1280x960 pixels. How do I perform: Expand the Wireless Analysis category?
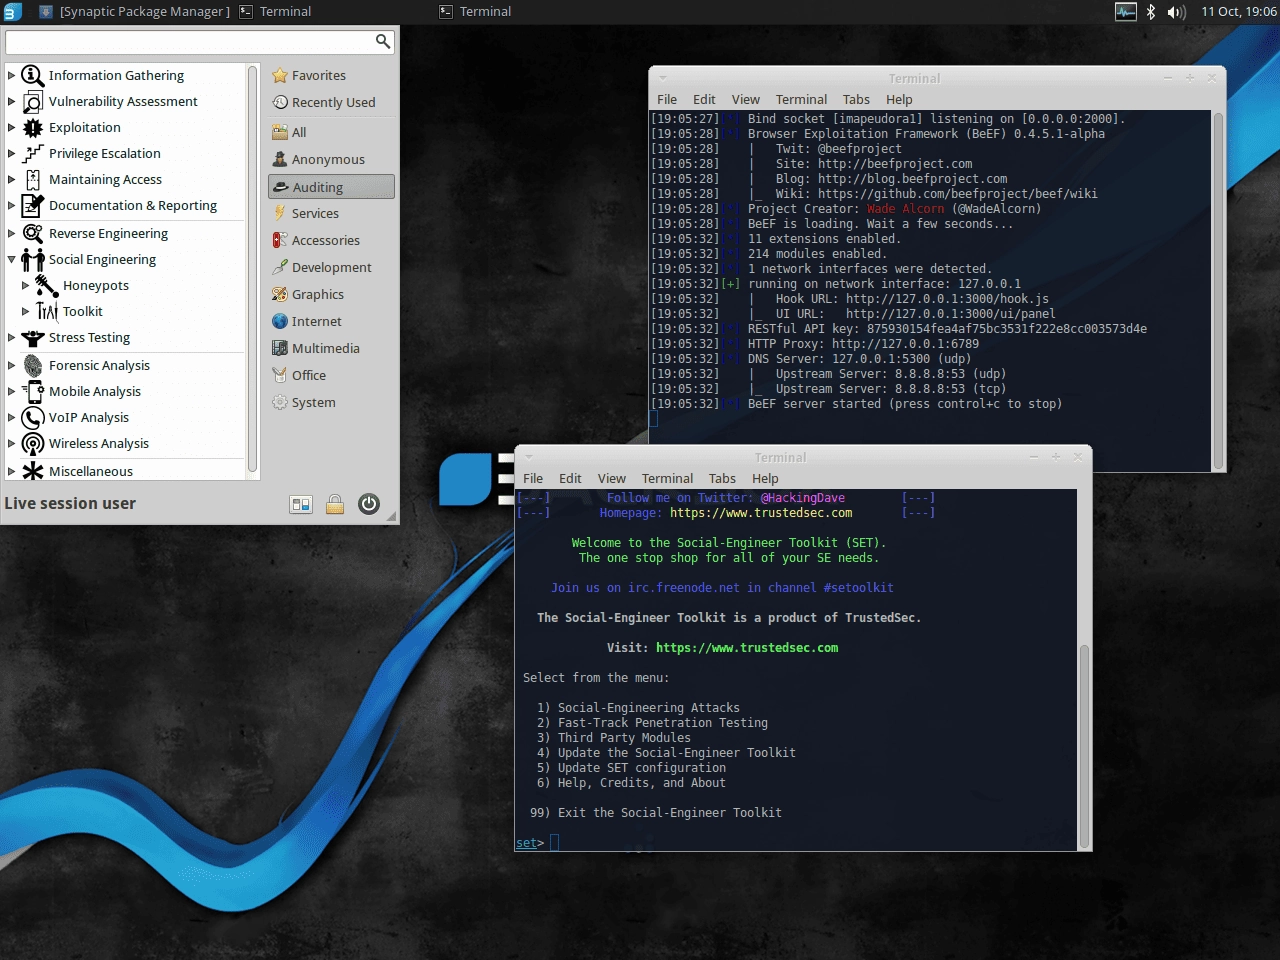pos(11,443)
